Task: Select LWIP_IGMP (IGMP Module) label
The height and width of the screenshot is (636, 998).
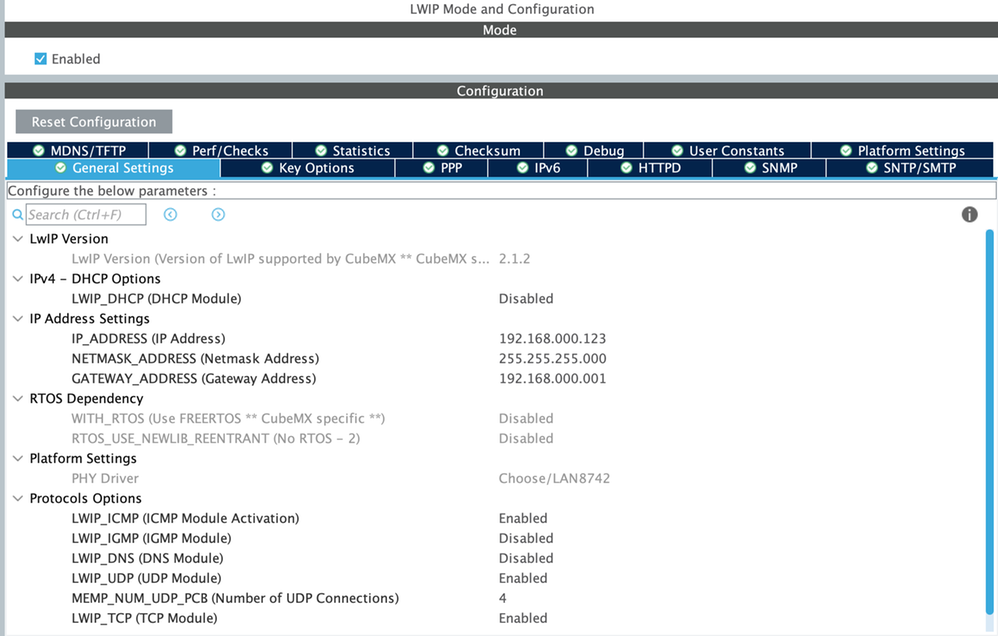Action: point(151,539)
